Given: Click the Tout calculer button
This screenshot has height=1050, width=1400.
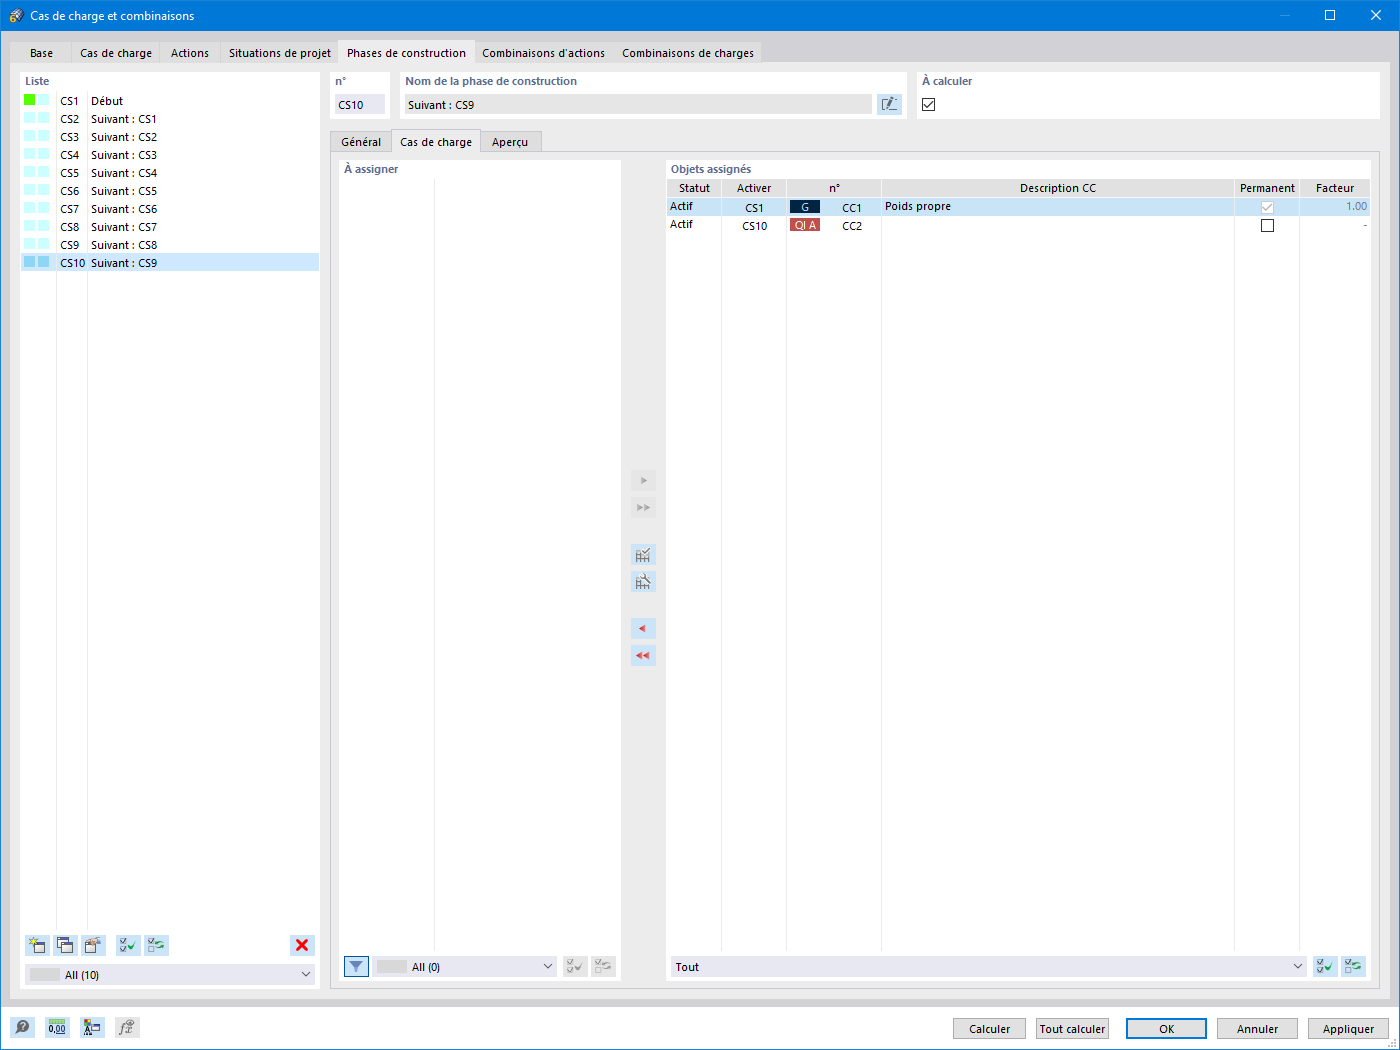Looking at the screenshot, I should tap(1073, 1029).
